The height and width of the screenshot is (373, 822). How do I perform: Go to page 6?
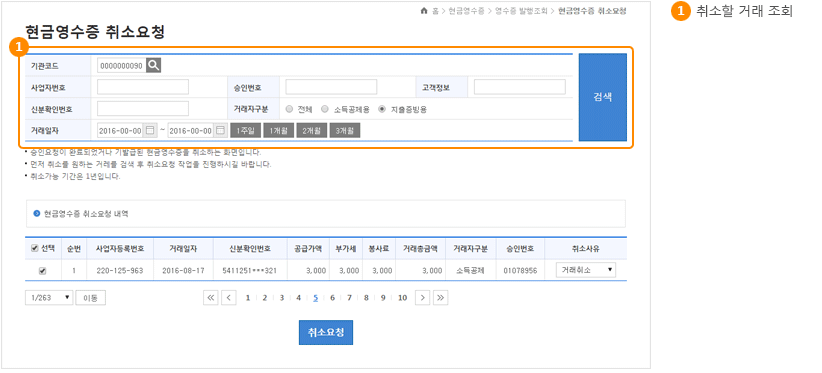(x=332, y=298)
